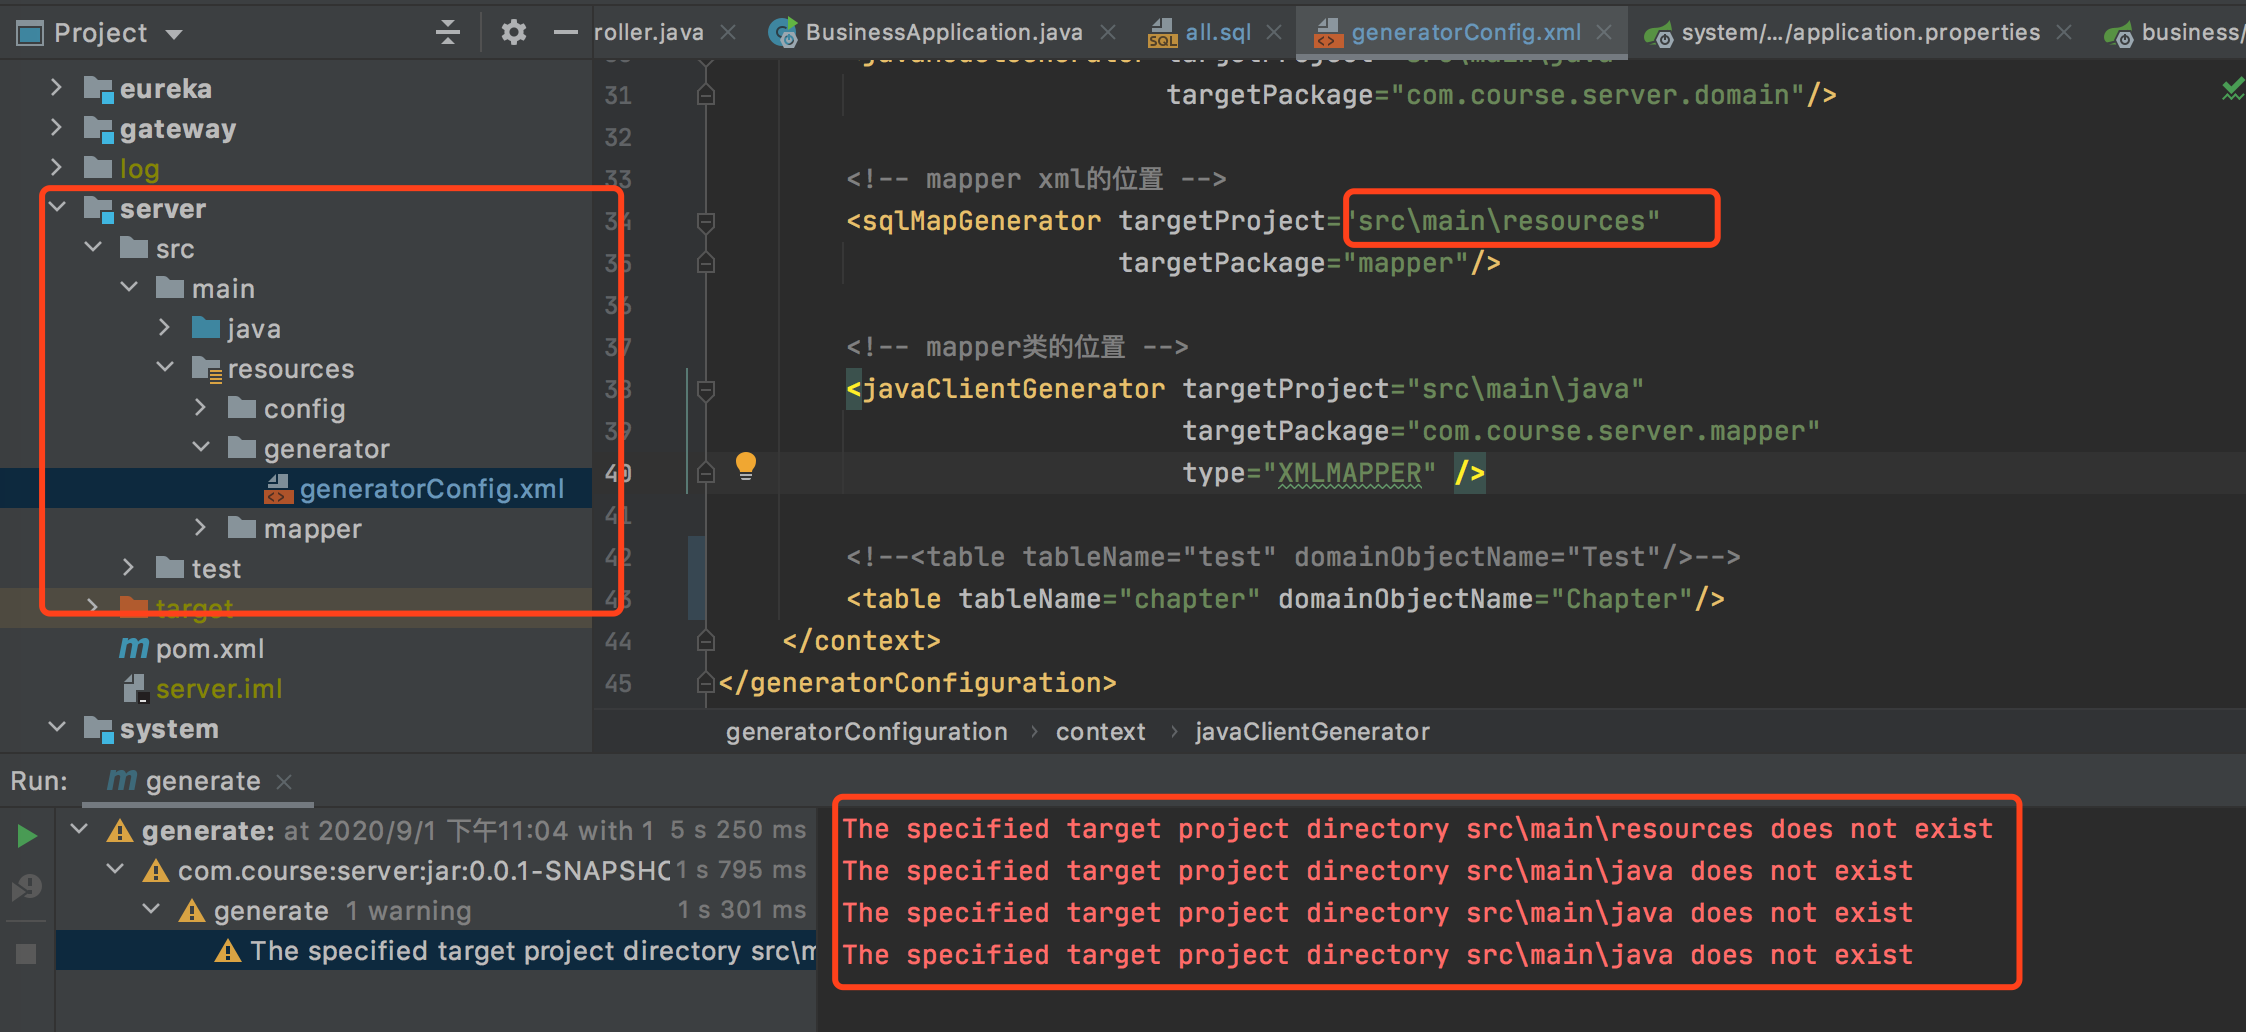Hide the Project tool window

pyautogui.click(x=565, y=32)
